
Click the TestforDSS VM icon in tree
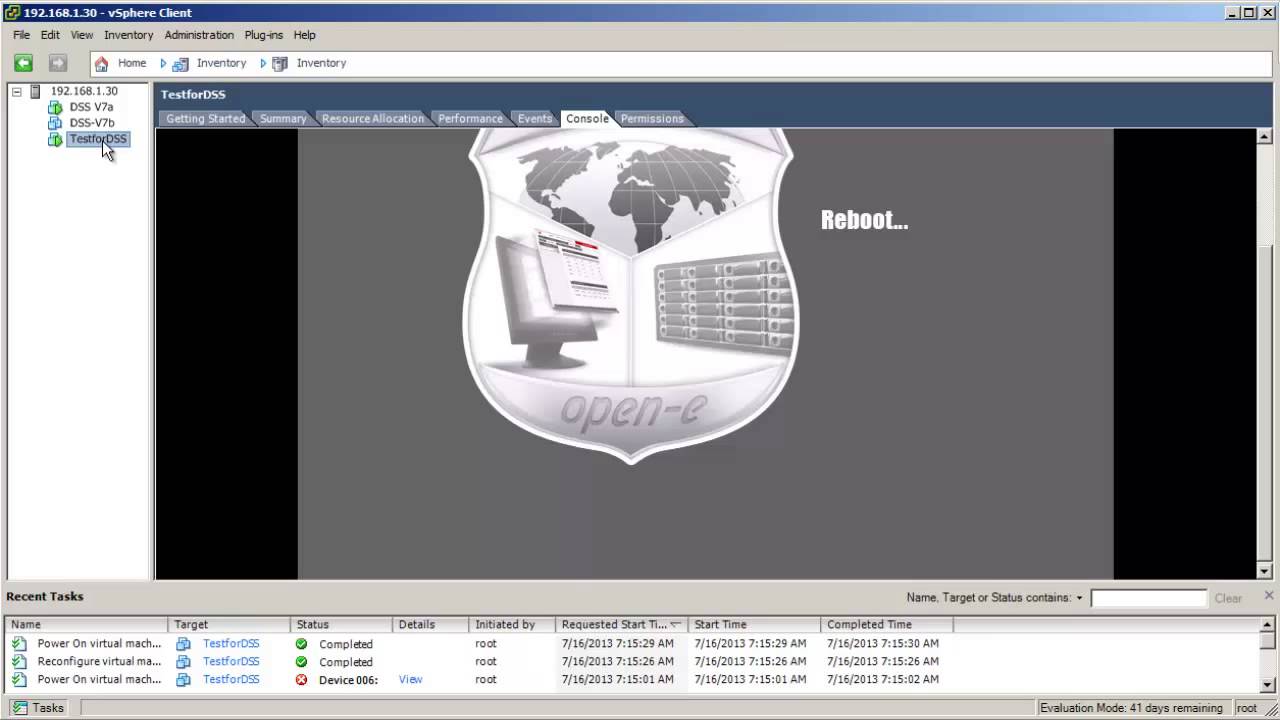(x=55, y=139)
